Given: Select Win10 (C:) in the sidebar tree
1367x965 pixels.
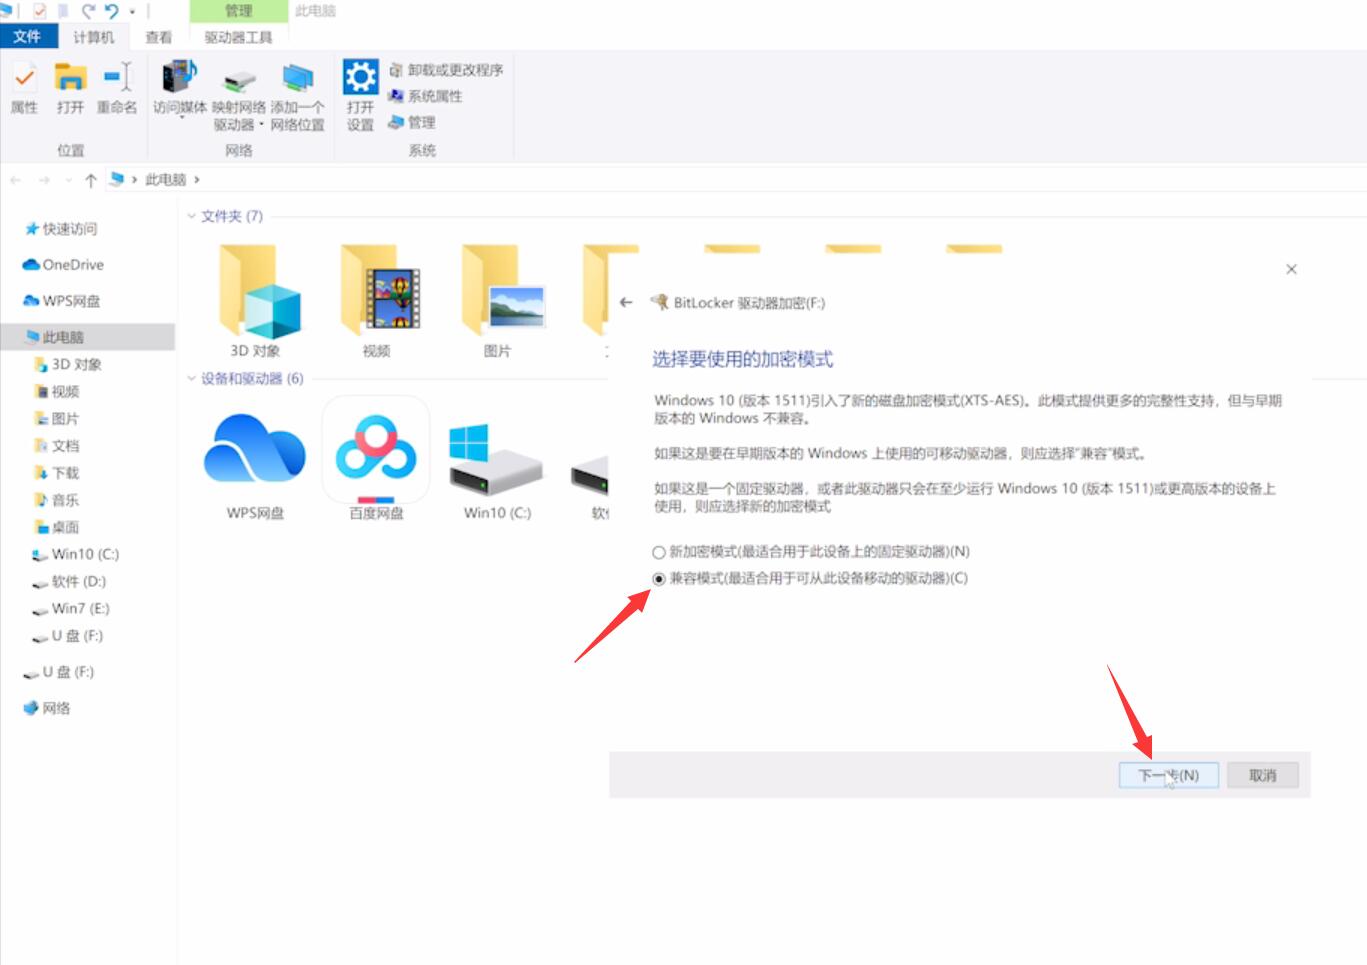Looking at the screenshot, I should pos(76,554).
